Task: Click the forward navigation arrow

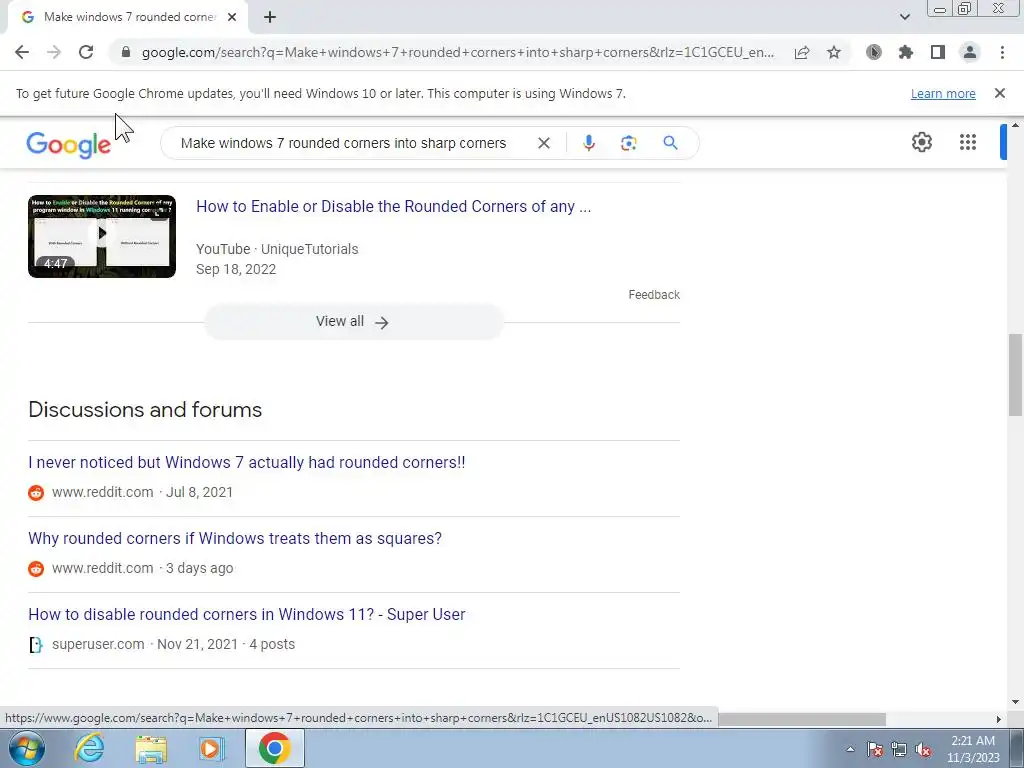Action: [54, 52]
